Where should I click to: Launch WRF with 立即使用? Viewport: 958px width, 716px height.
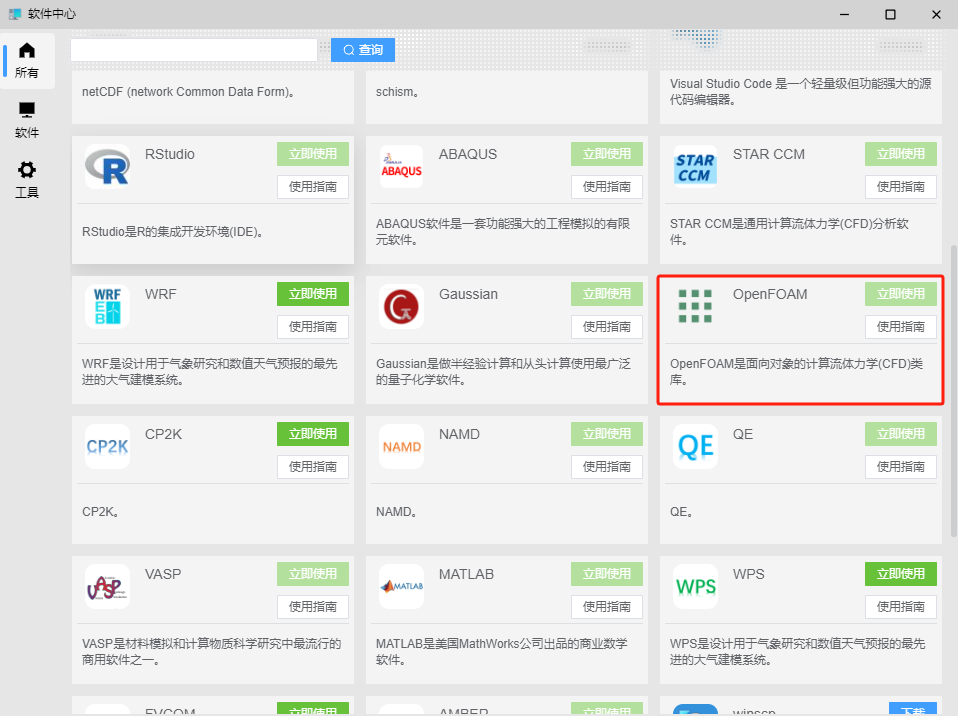pos(313,294)
